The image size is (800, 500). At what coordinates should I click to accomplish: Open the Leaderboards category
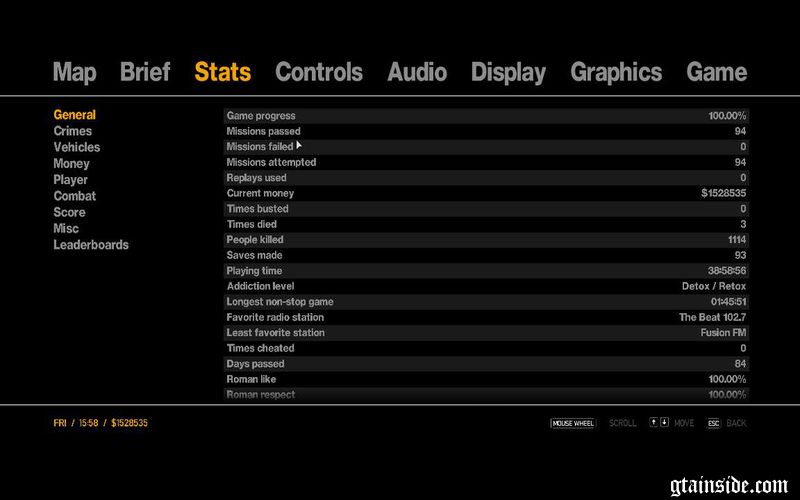click(91, 245)
